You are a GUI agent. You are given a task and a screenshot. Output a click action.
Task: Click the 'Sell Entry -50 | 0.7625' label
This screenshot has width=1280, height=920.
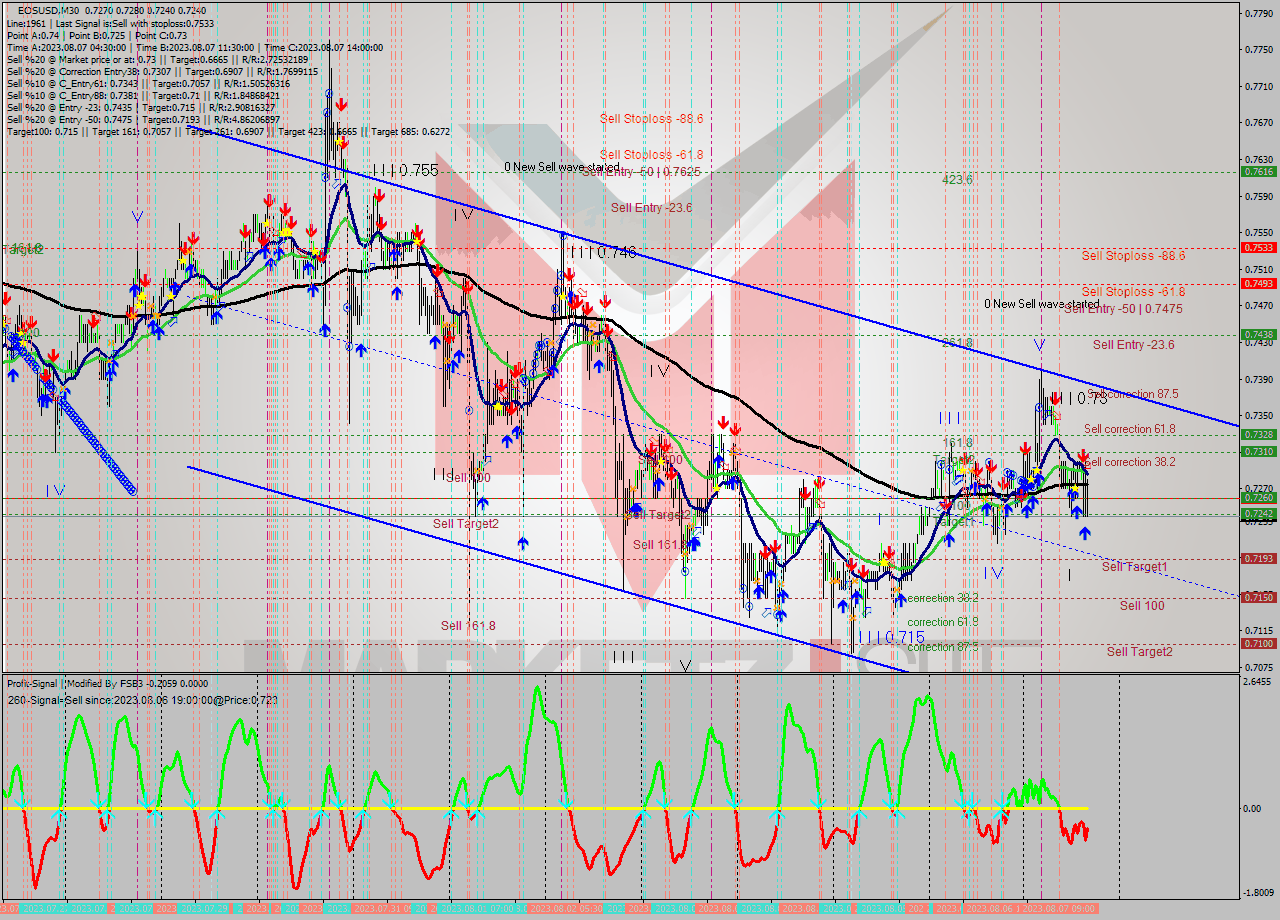(x=641, y=172)
